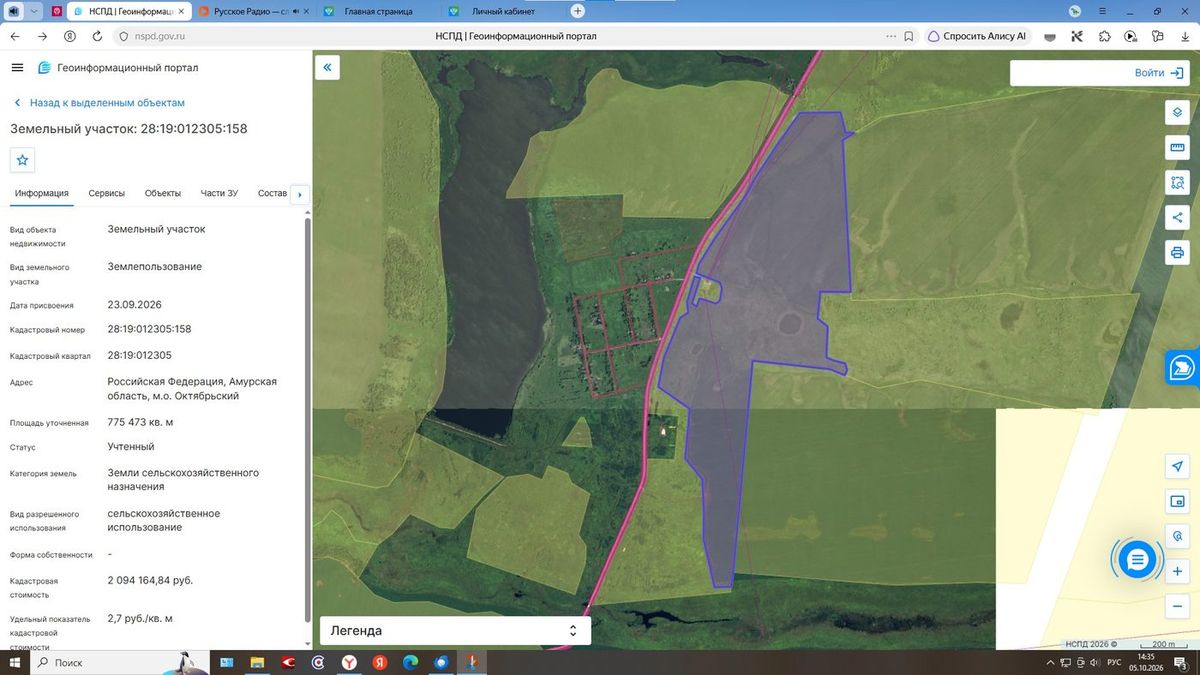Switch to Личный кабинет browser tab

point(503,11)
